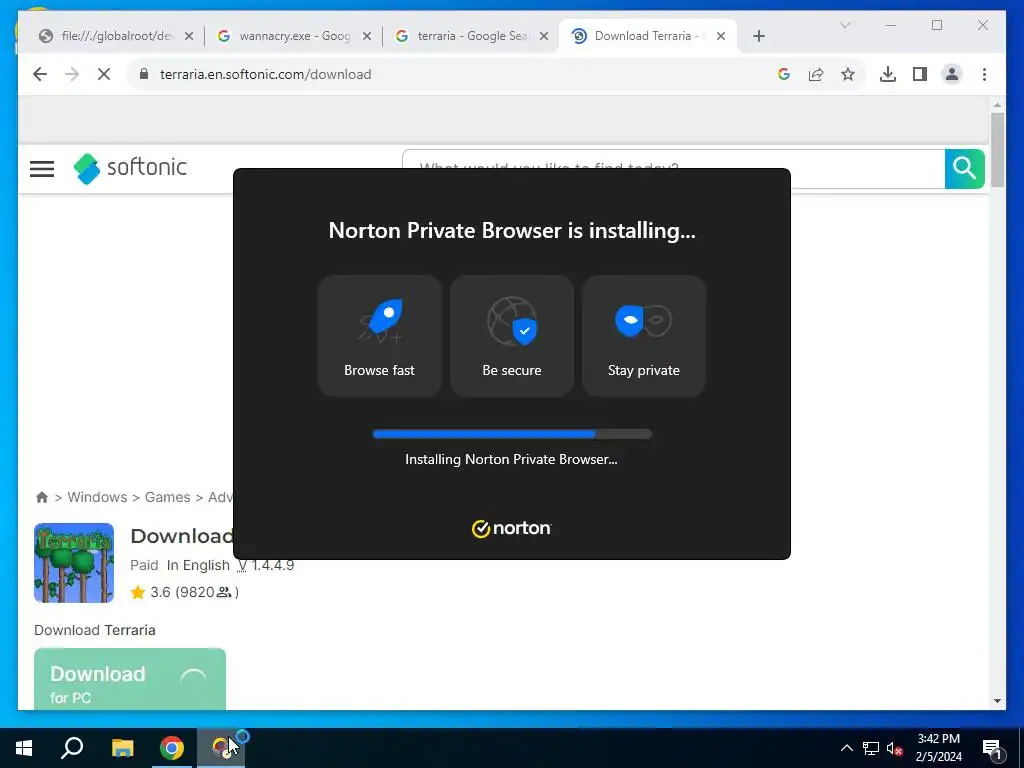Screen dimensions: 1024x768
Task: Close the terraria Google Search tab
Action: pos(543,36)
